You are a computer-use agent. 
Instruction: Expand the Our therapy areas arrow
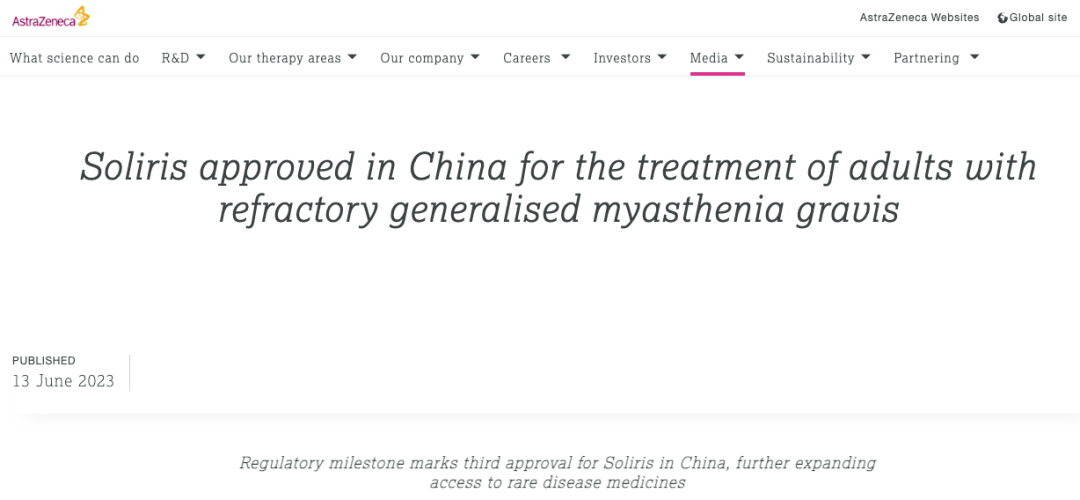tap(352, 57)
